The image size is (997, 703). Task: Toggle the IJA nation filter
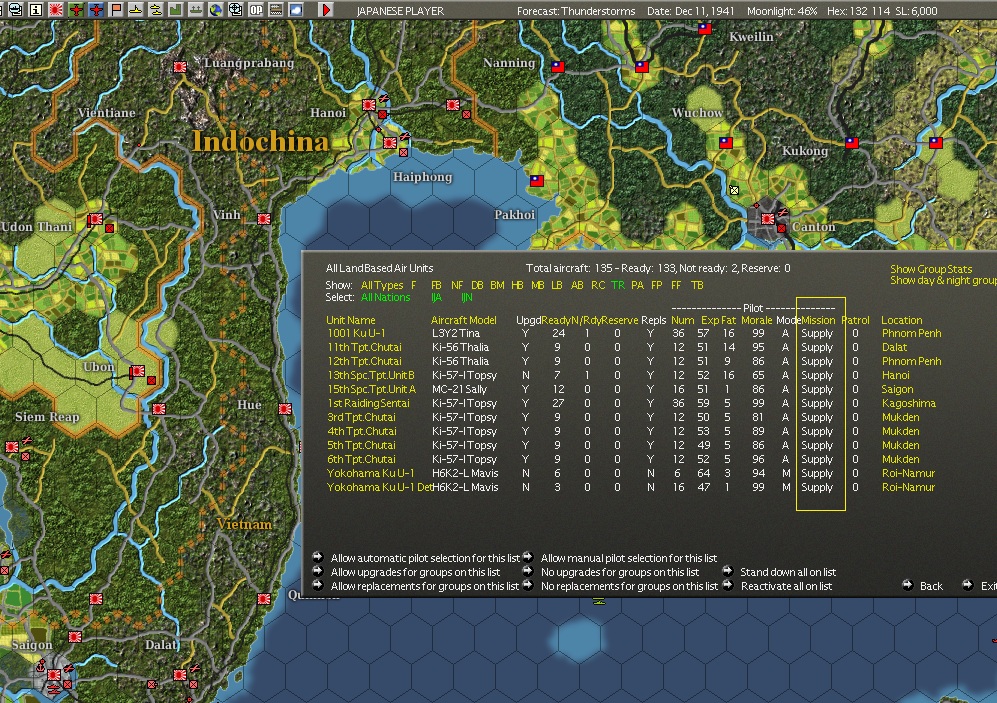tap(436, 297)
